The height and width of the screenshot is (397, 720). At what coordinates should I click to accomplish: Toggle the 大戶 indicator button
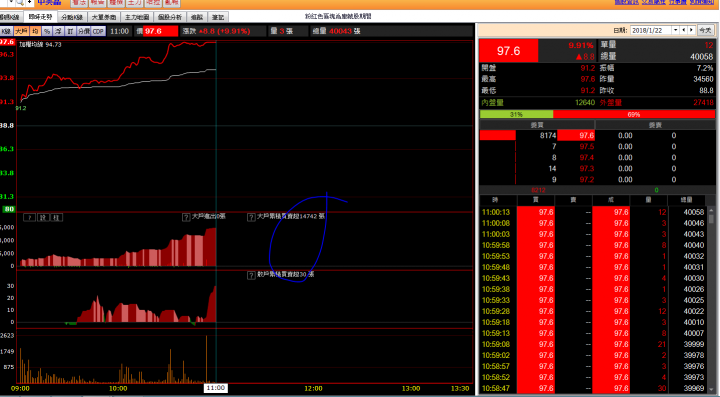(21, 31)
